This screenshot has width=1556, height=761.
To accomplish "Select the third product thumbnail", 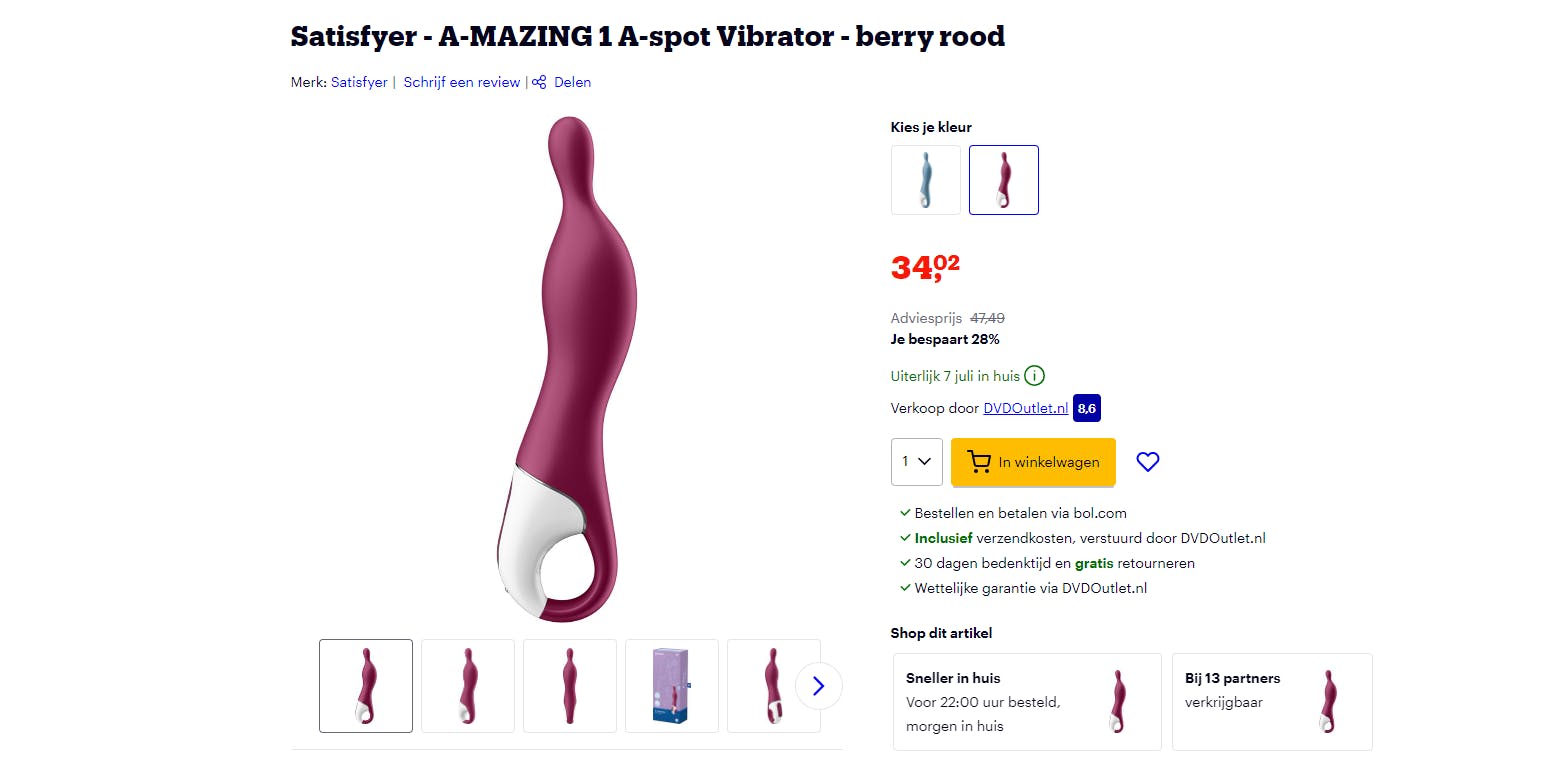I will tap(570, 686).
